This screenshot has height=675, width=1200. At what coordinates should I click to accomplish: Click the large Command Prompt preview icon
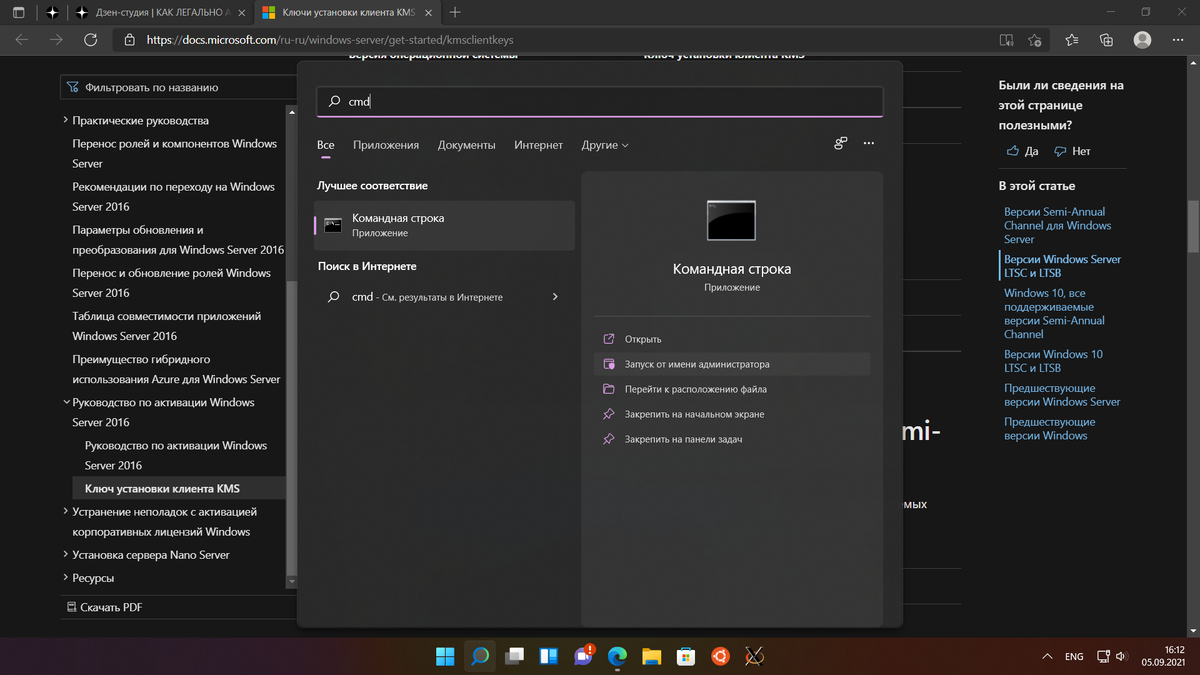[731, 221]
